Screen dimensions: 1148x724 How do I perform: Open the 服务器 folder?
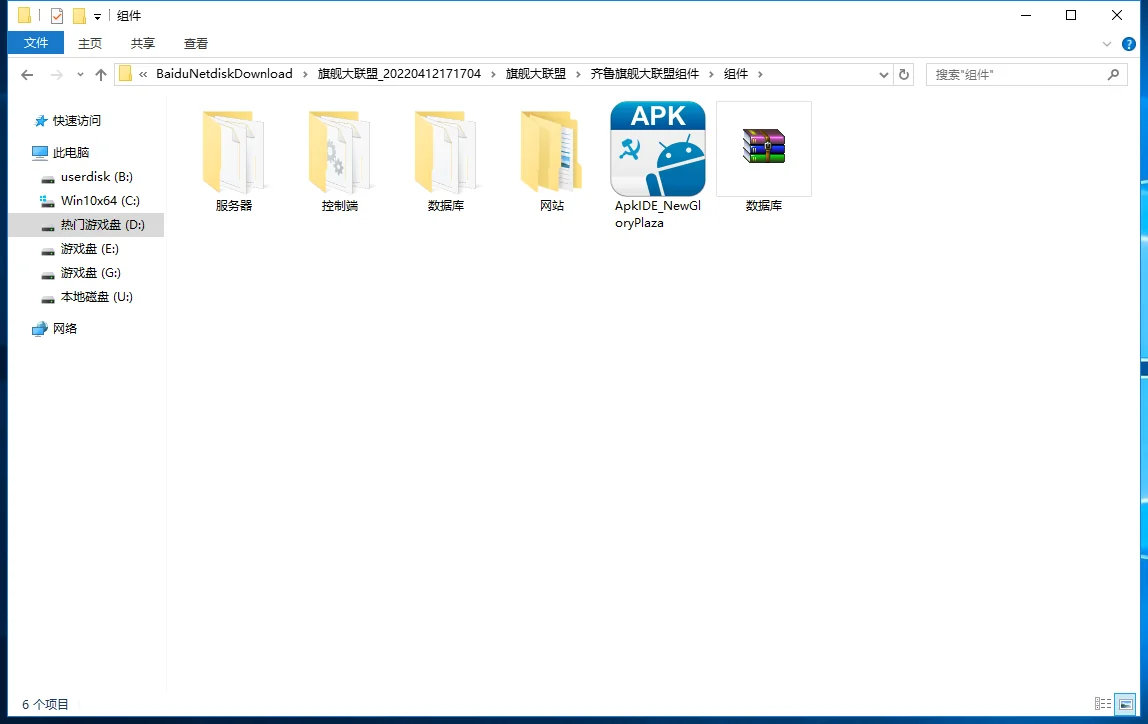click(234, 153)
